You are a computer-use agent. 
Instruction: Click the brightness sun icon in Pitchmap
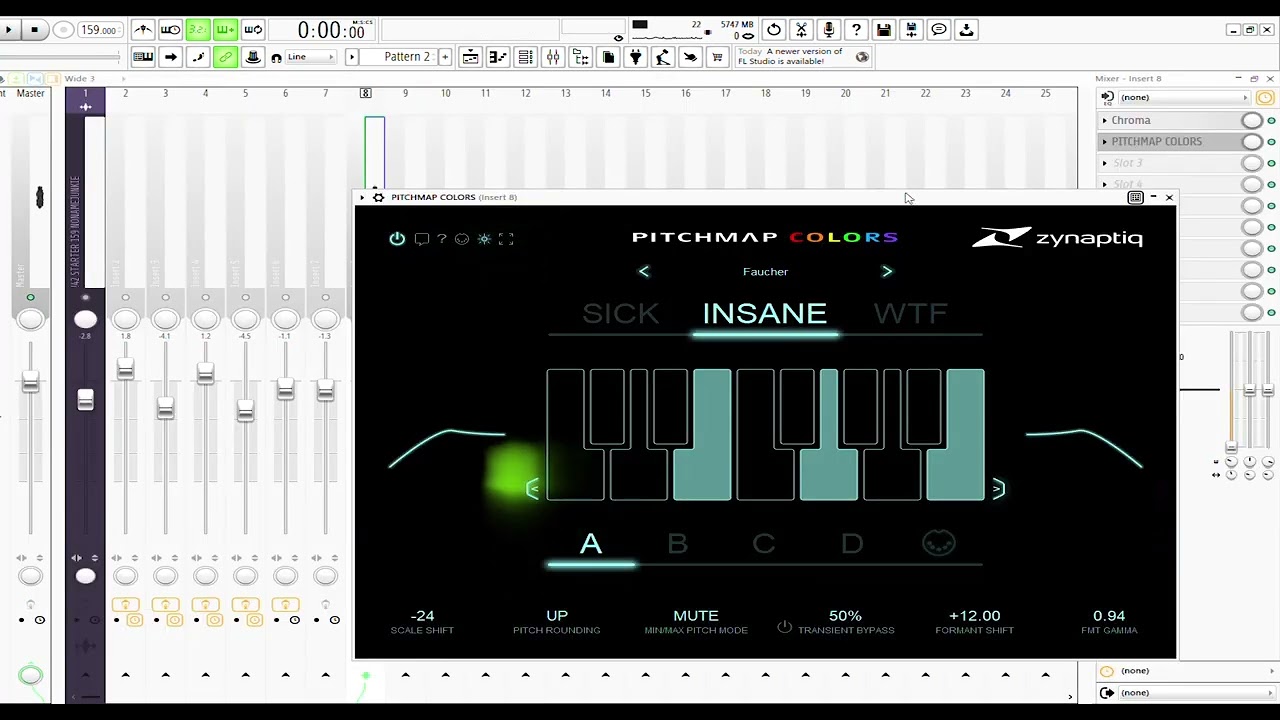coord(484,238)
